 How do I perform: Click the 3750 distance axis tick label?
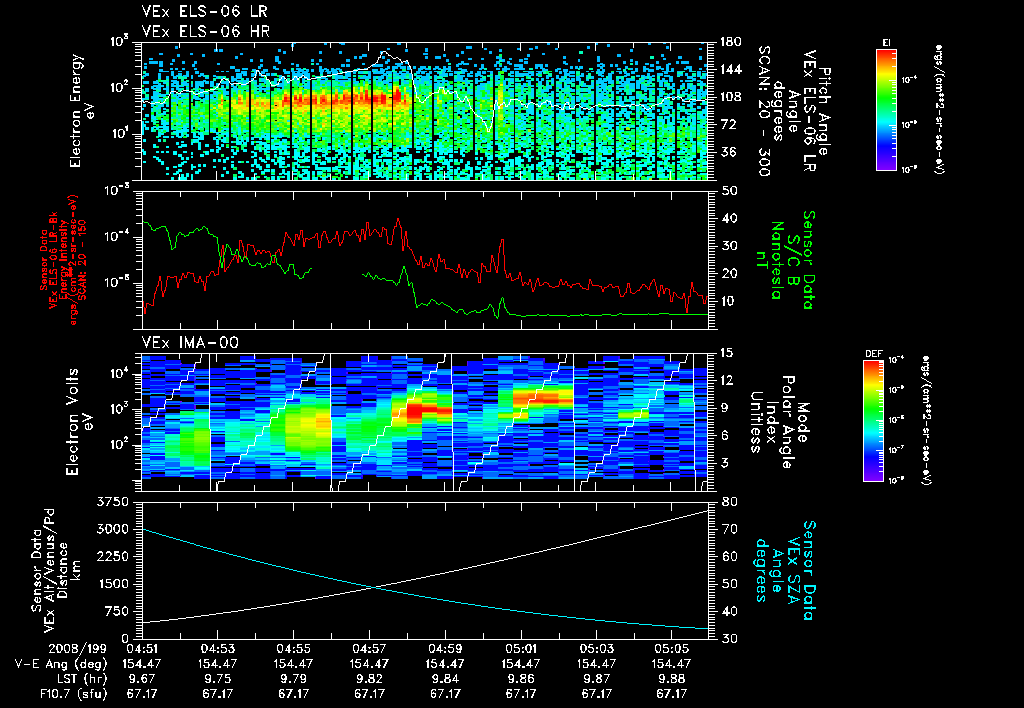pos(112,502)
